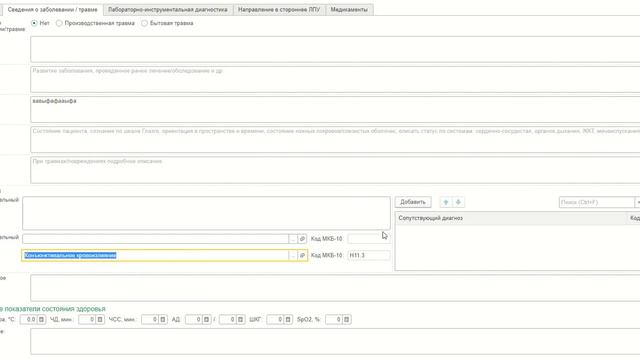Image resolution: width=640 pixels, height=360 pixels.
Task: Click the bottom text area under health indicators
Action: [x=335, y=341]
